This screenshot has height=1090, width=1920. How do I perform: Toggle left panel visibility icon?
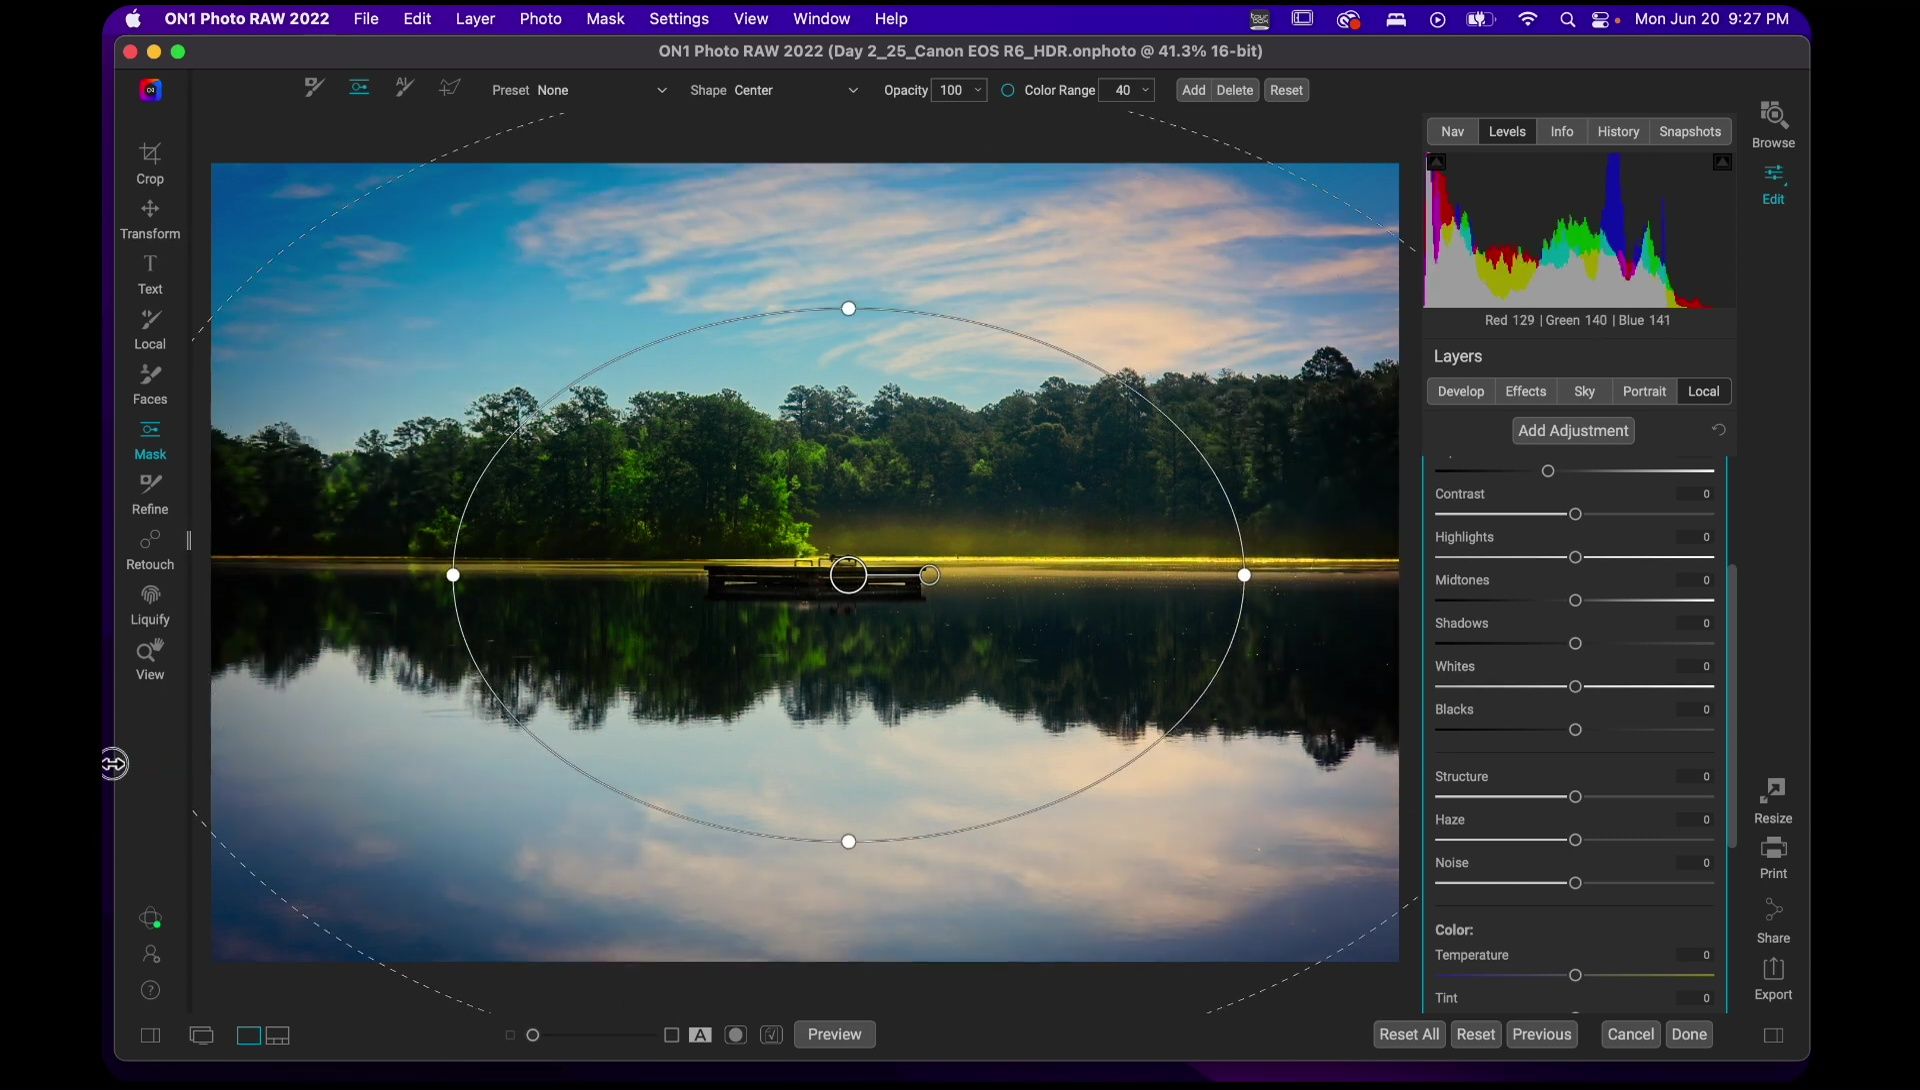(x=150, y=1035)
